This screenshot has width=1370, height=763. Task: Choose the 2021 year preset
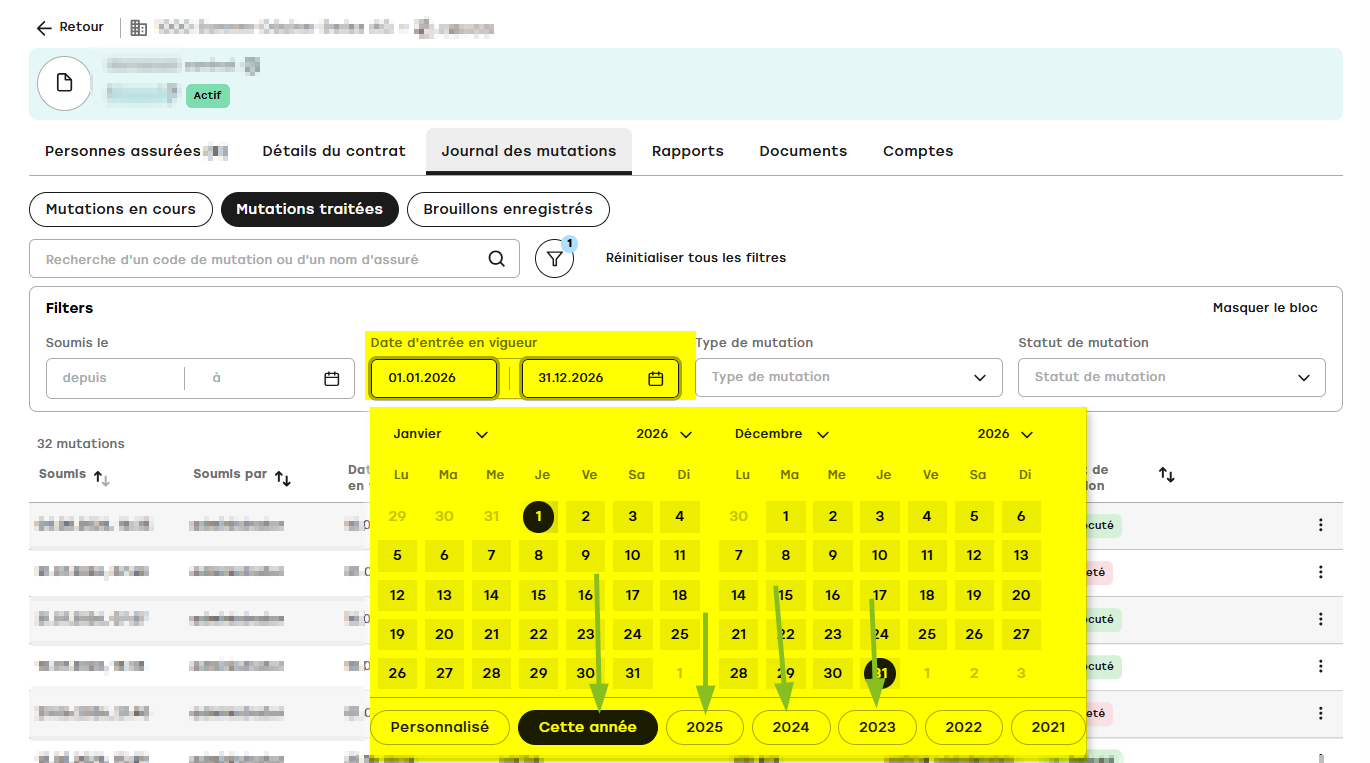[x=1048, y=727]
